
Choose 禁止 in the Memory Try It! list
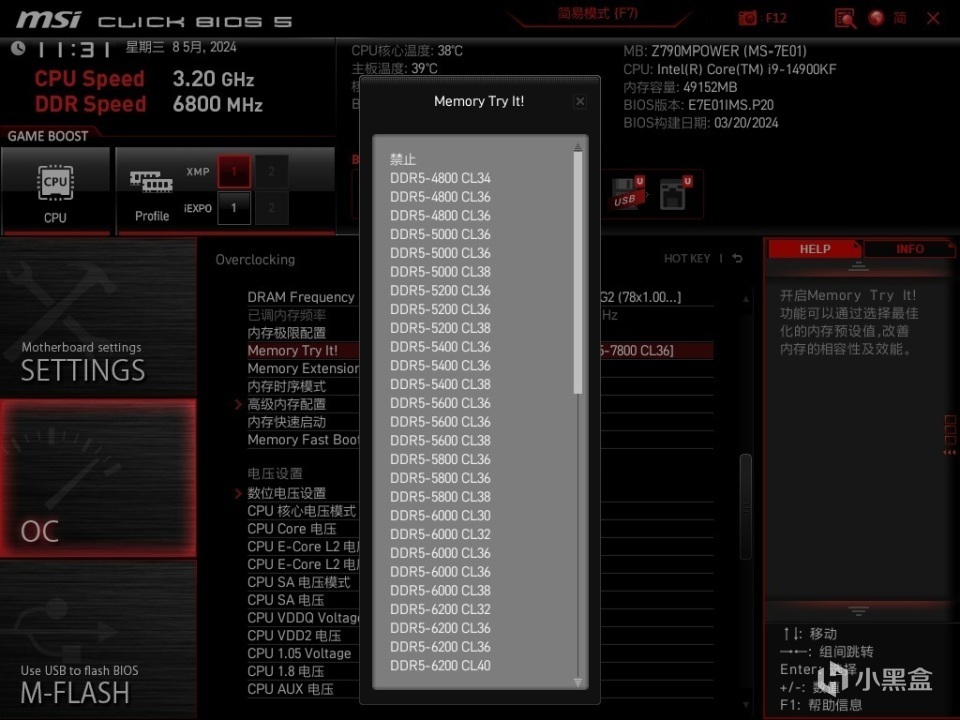click(x=403, y=159)
